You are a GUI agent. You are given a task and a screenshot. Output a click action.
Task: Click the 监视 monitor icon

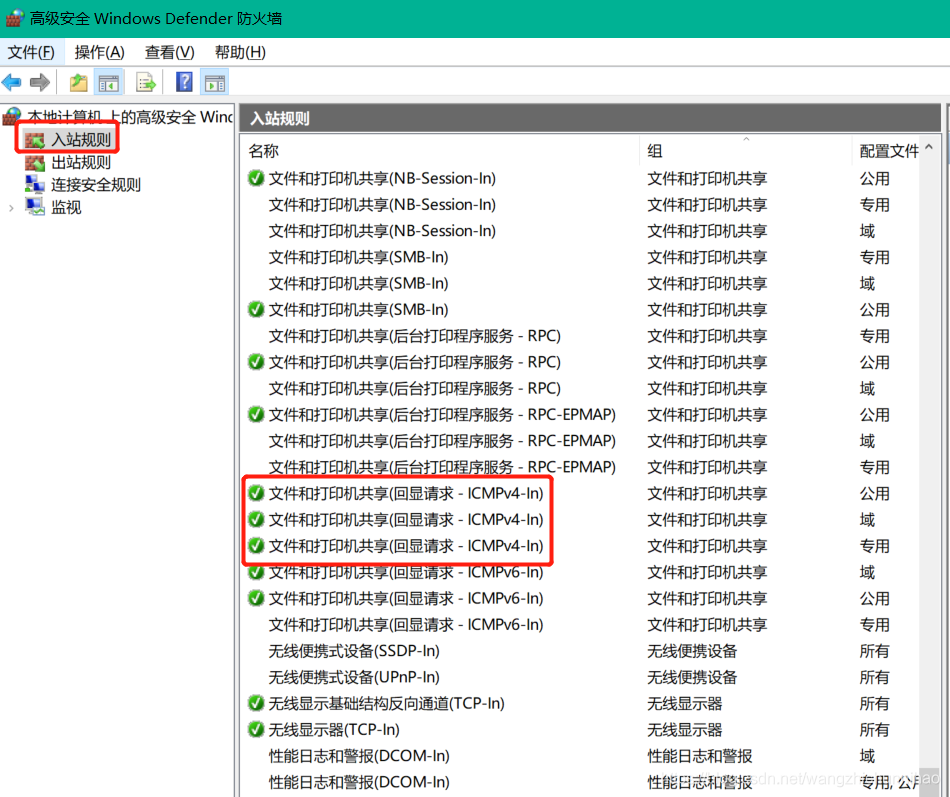click(x=35, y=207)
